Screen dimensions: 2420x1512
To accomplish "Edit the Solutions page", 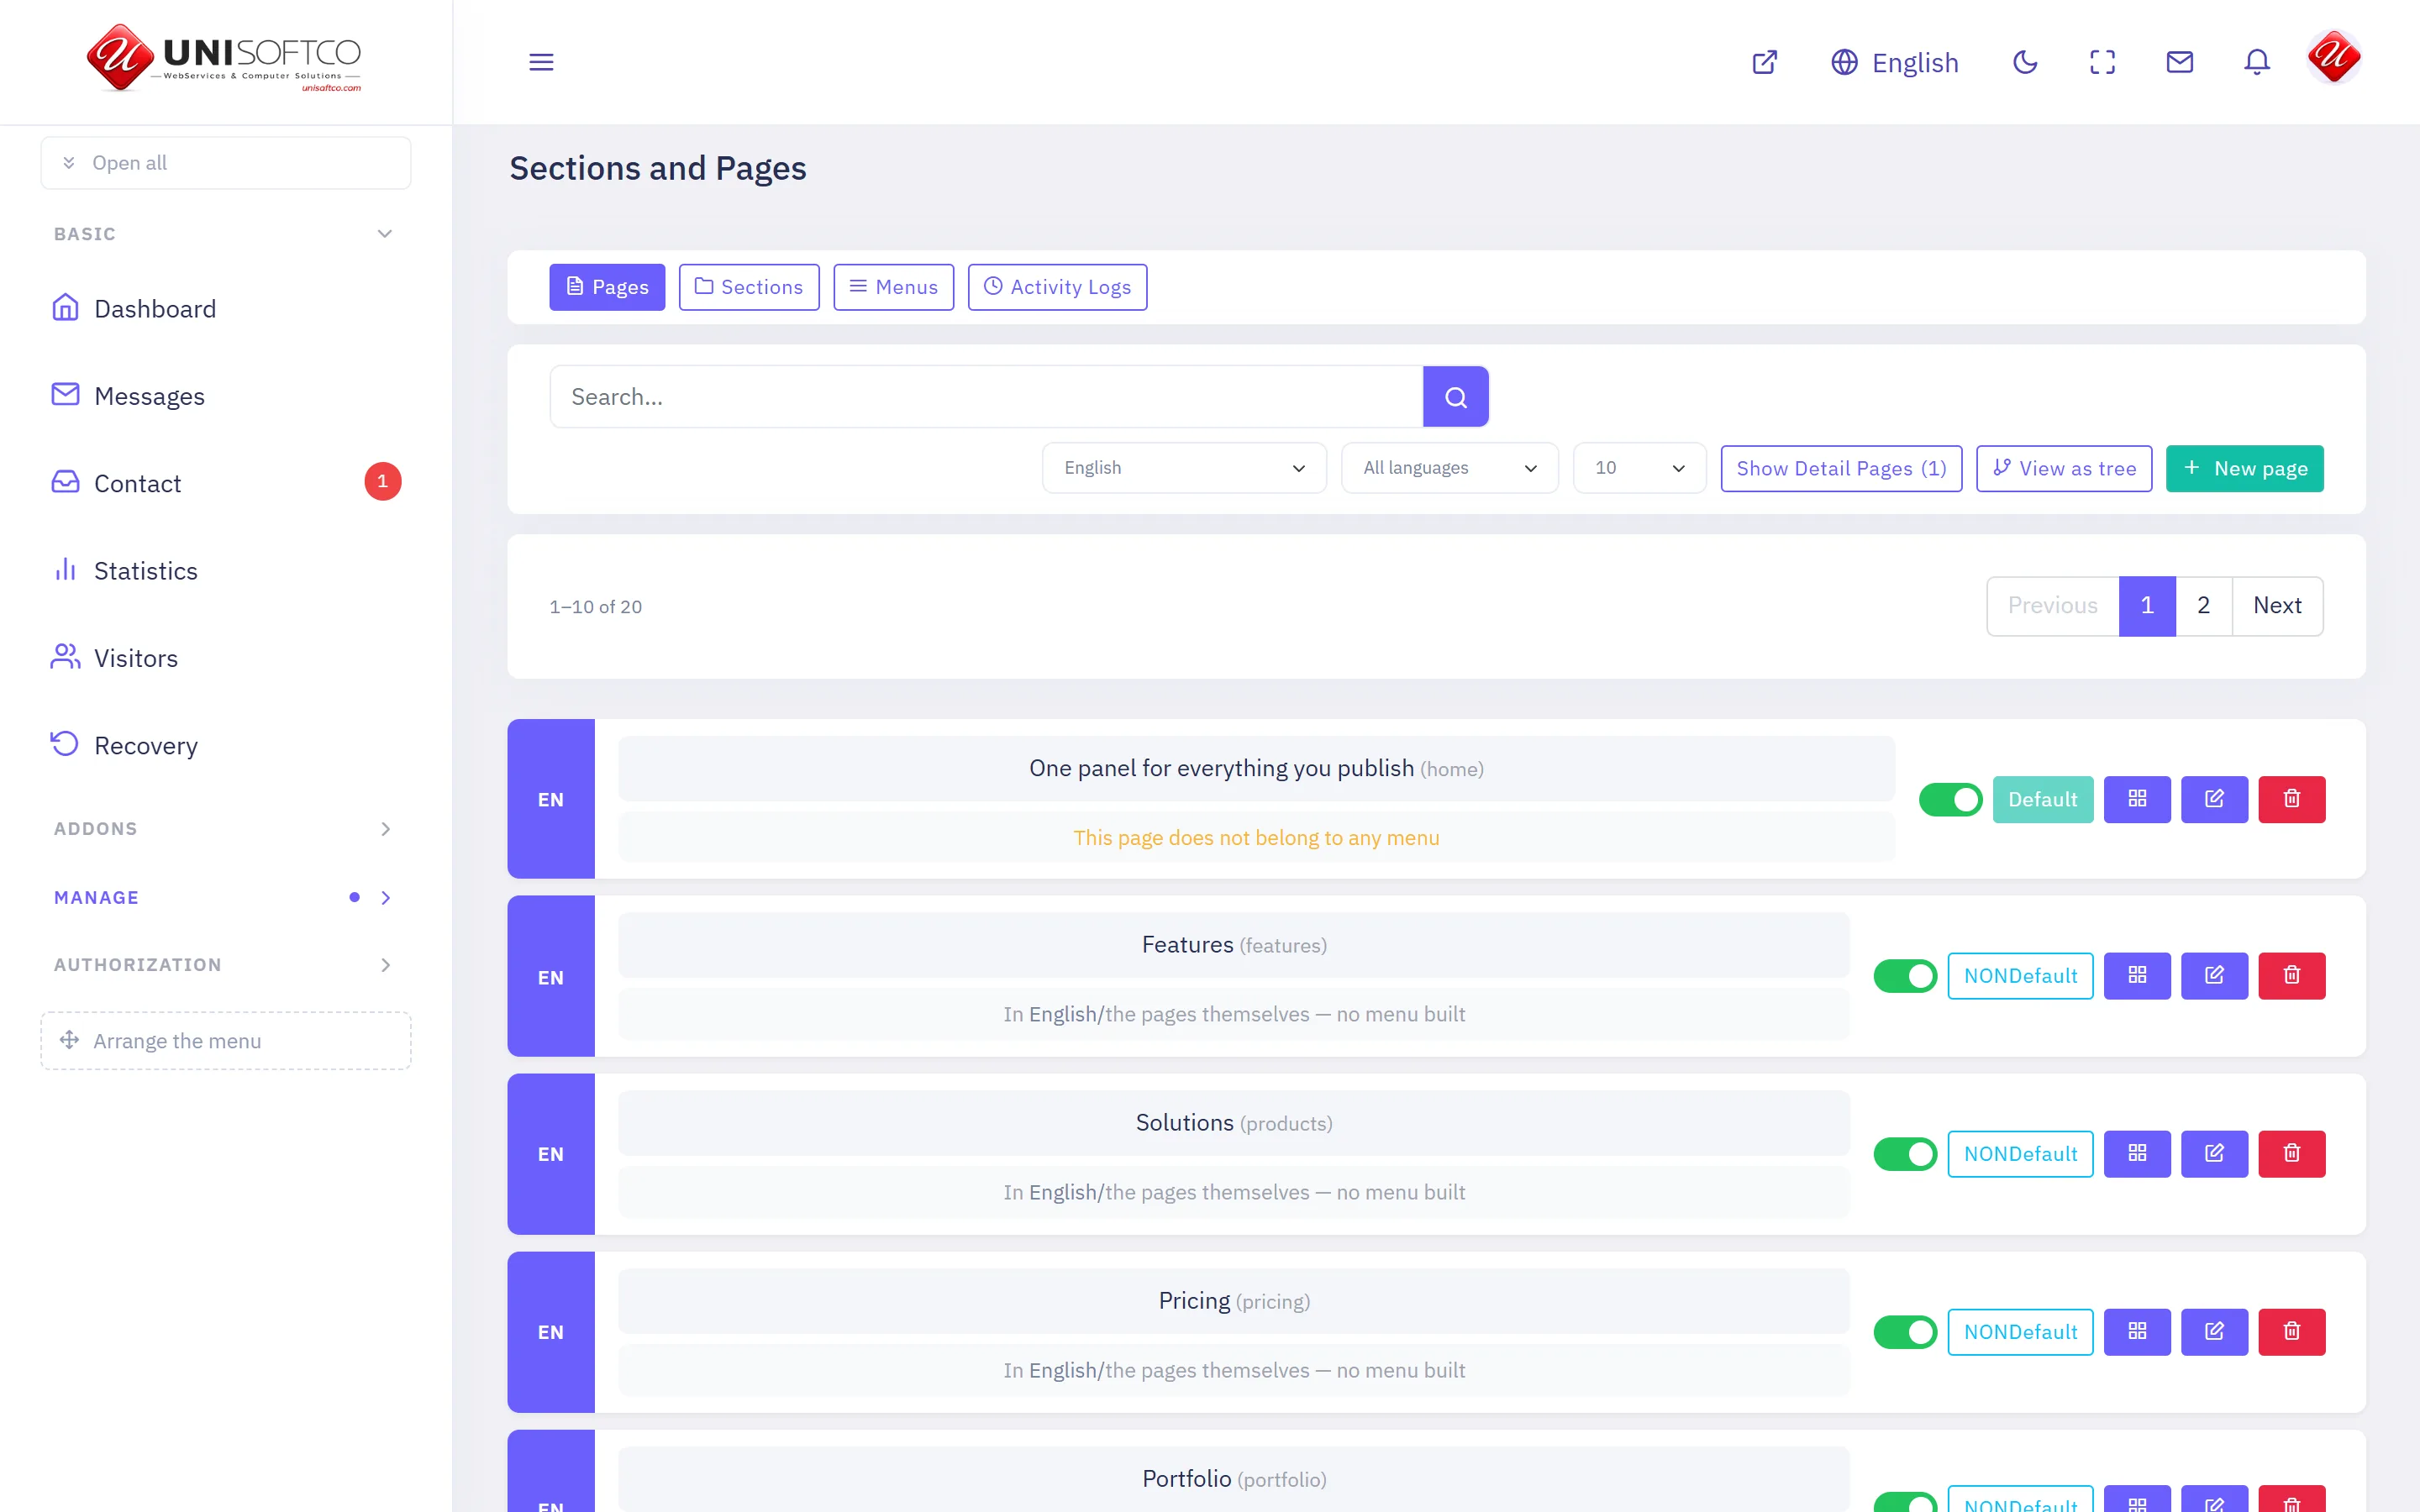I will pyautogui.click(x=2214, y=1154).
